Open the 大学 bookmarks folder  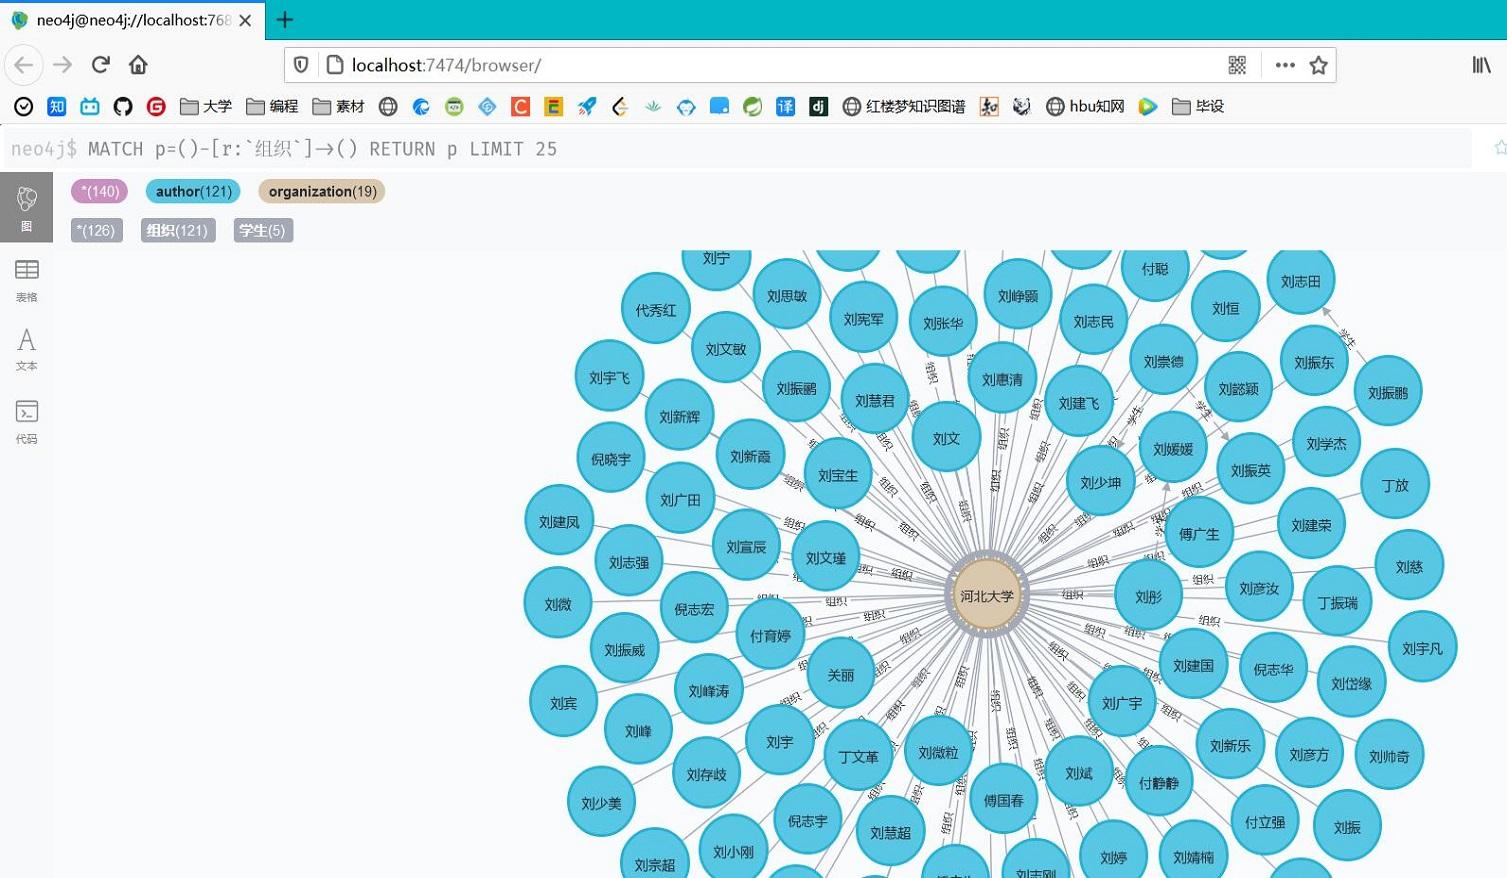206,106
